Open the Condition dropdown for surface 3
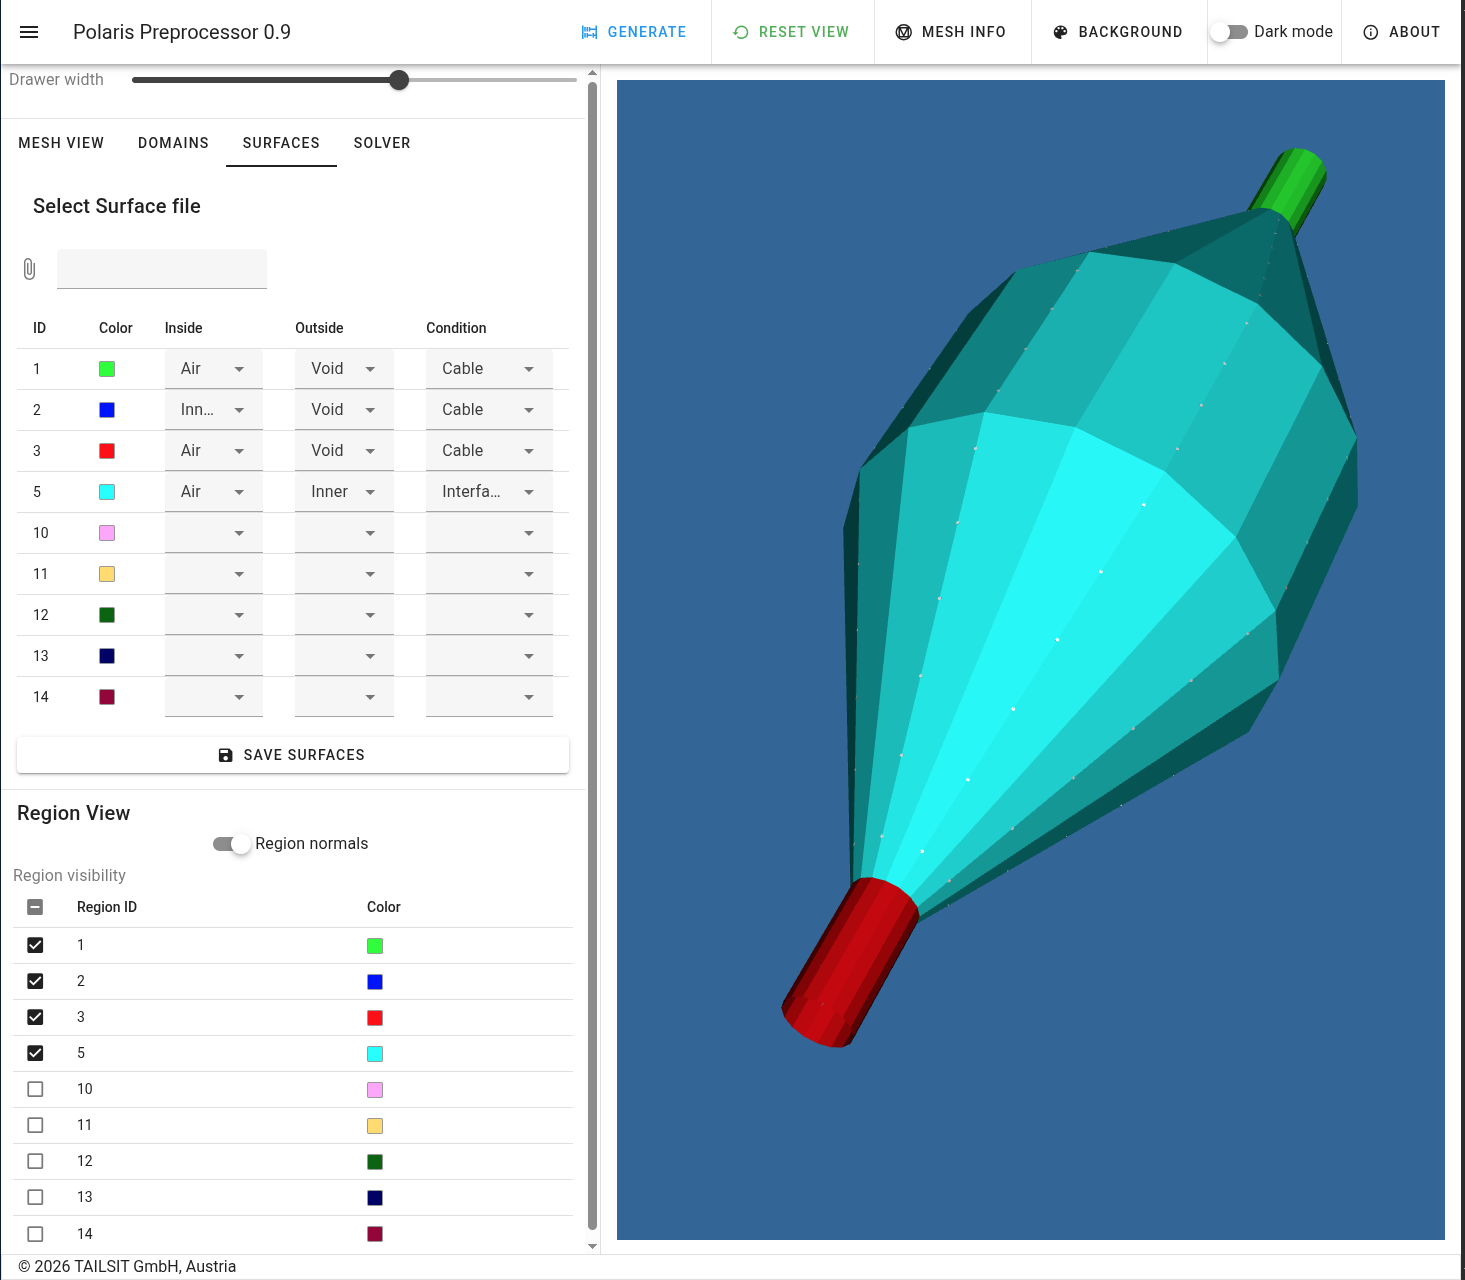Viewport: 1465px width, 1280px height. pyautogui.click(x=489, y=451)
